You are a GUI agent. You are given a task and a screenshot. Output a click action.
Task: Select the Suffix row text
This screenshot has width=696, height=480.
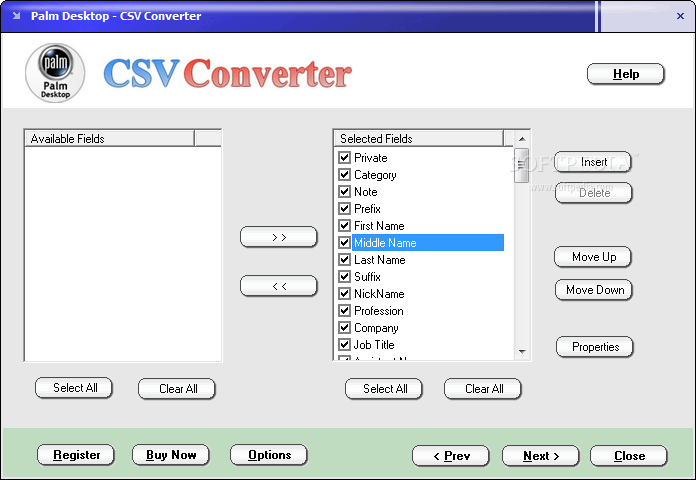(367, 277)
